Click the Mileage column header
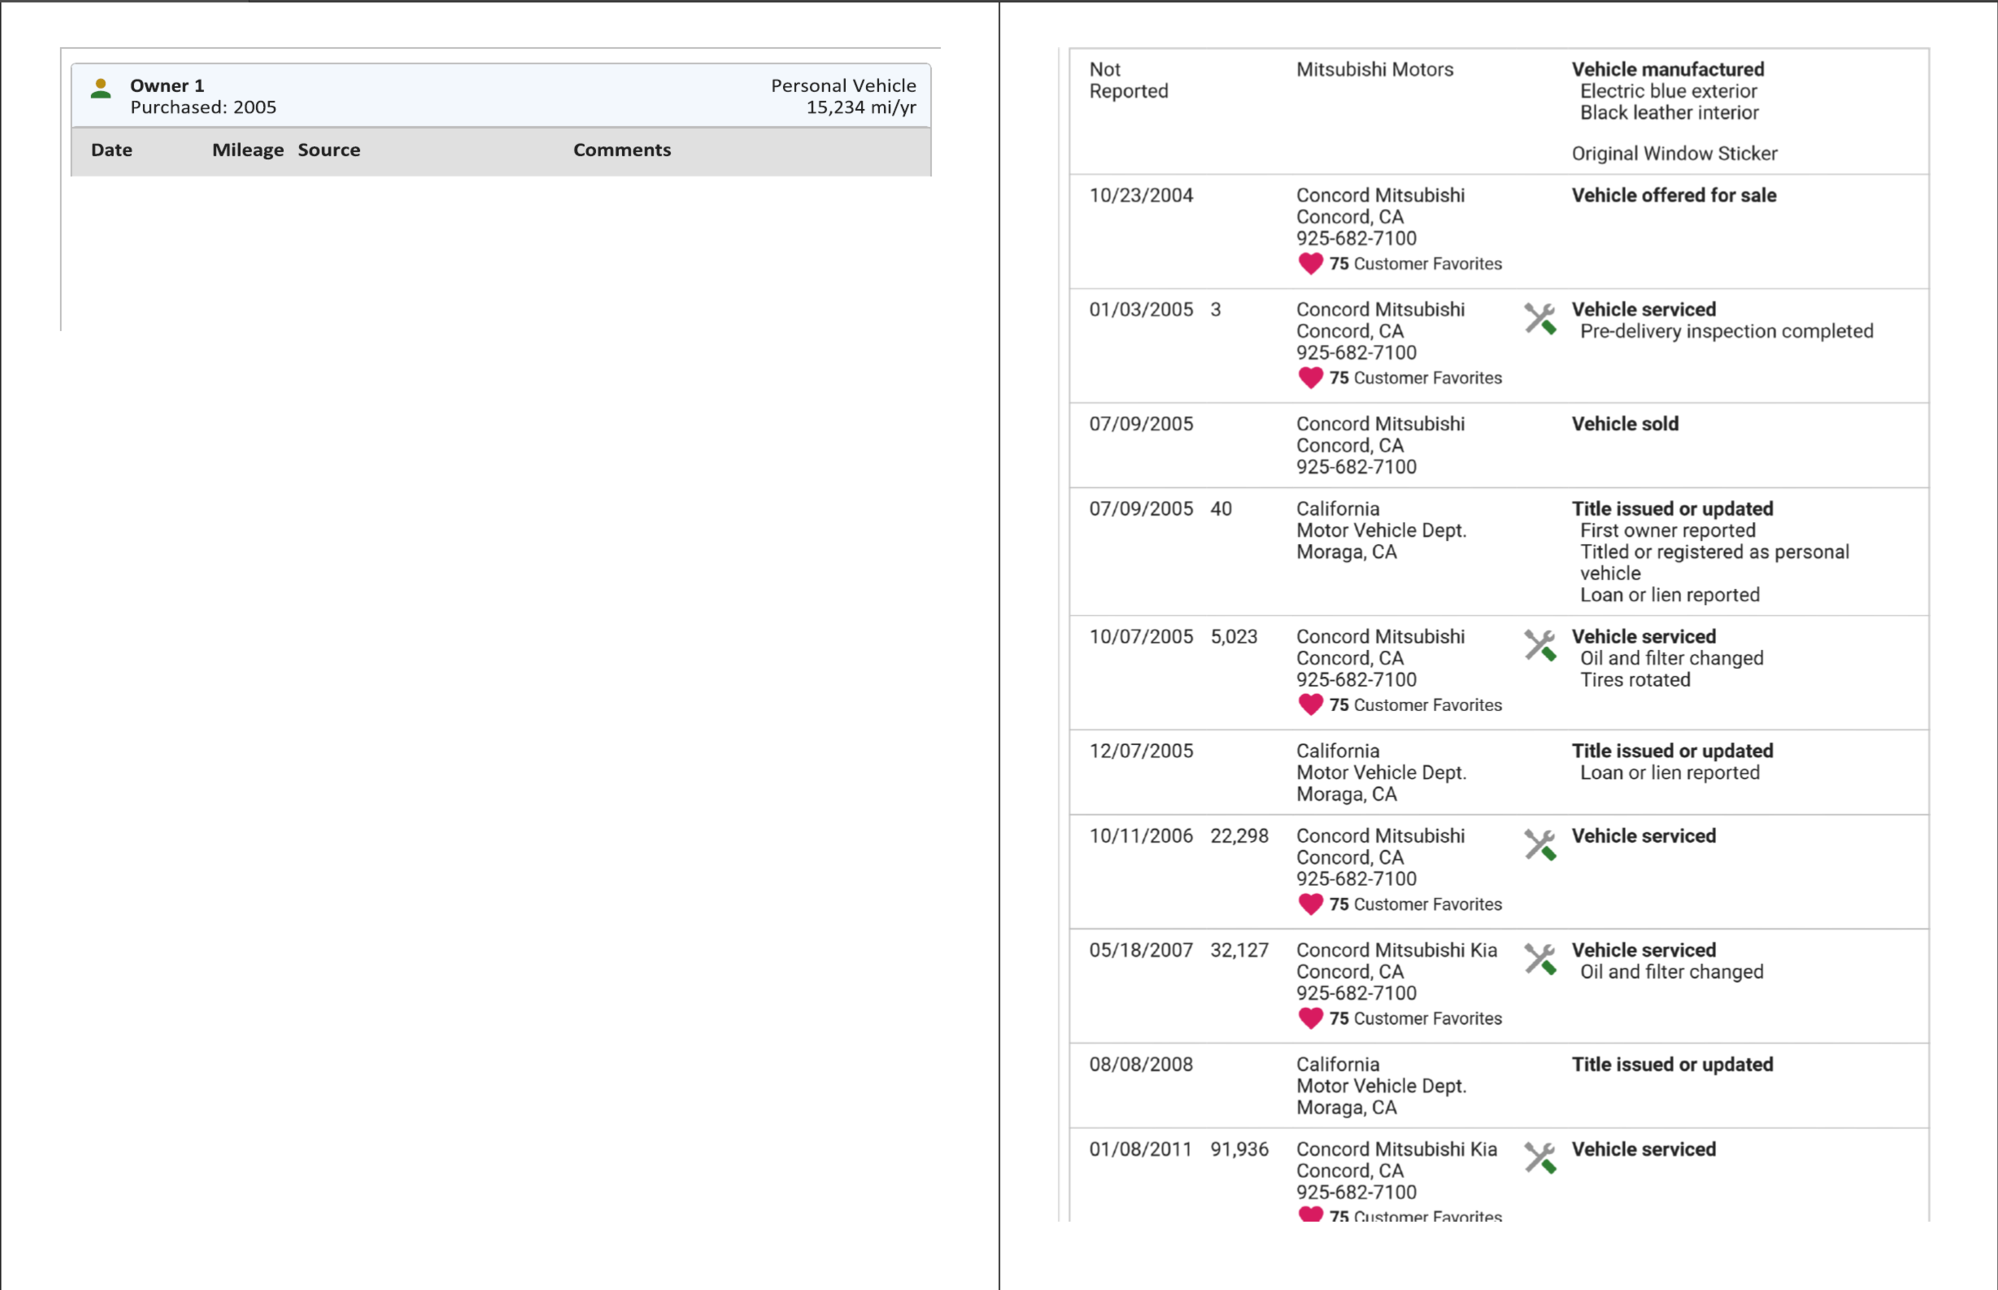This screenshot has width=1998, height=1290. tap(247, 150)
